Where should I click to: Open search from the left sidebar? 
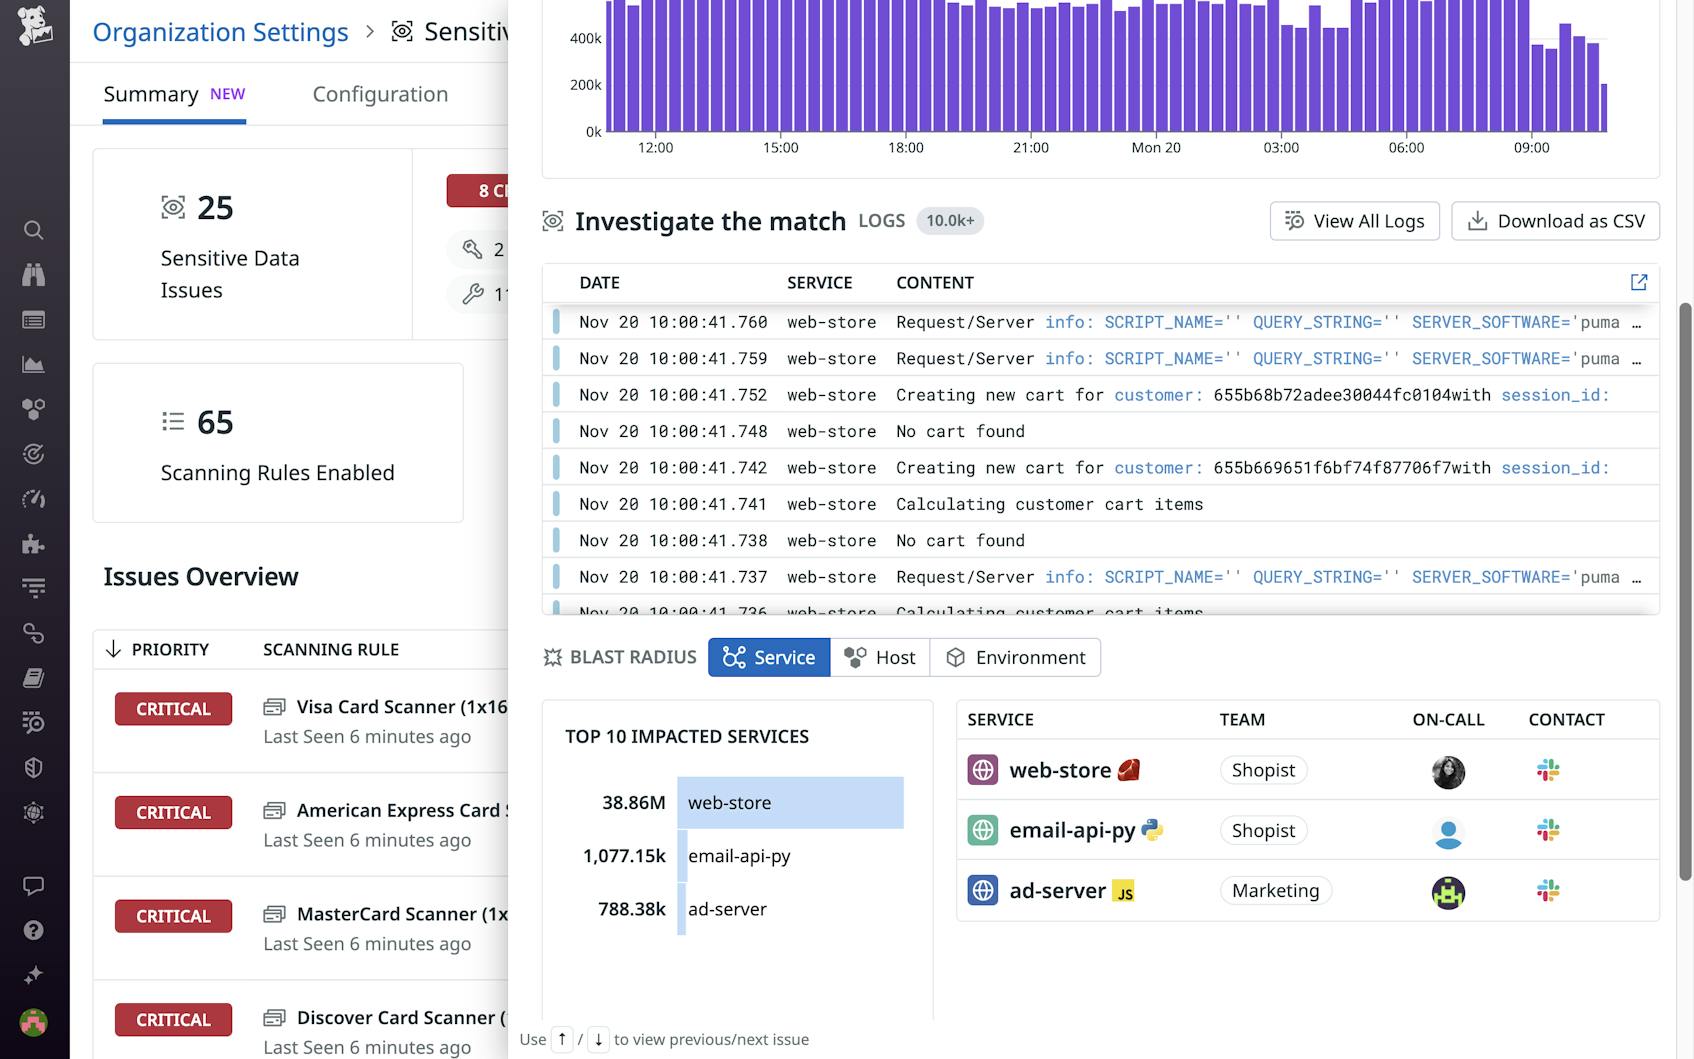(x=34, y=230)
